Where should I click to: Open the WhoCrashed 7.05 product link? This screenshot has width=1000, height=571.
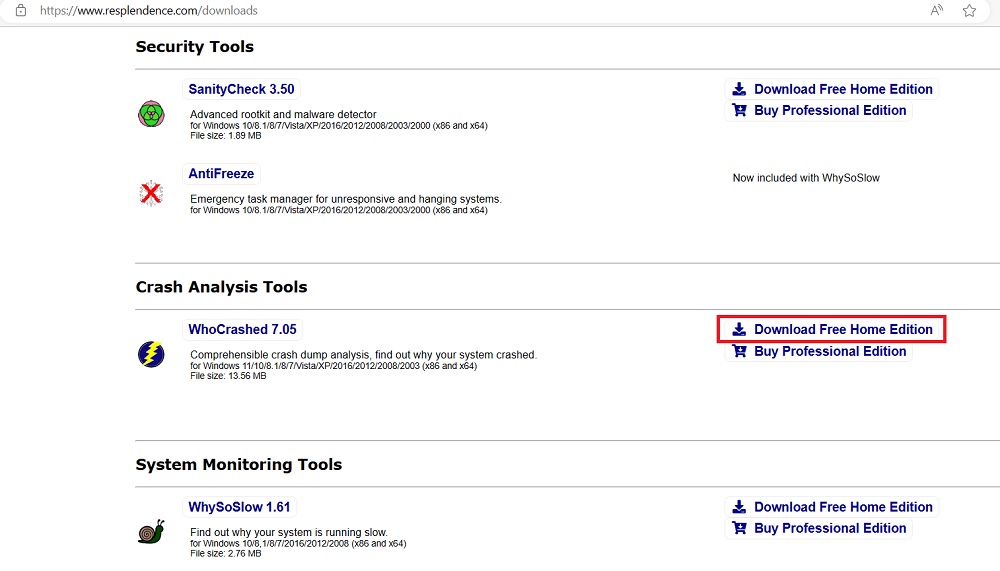pos(242,329)
